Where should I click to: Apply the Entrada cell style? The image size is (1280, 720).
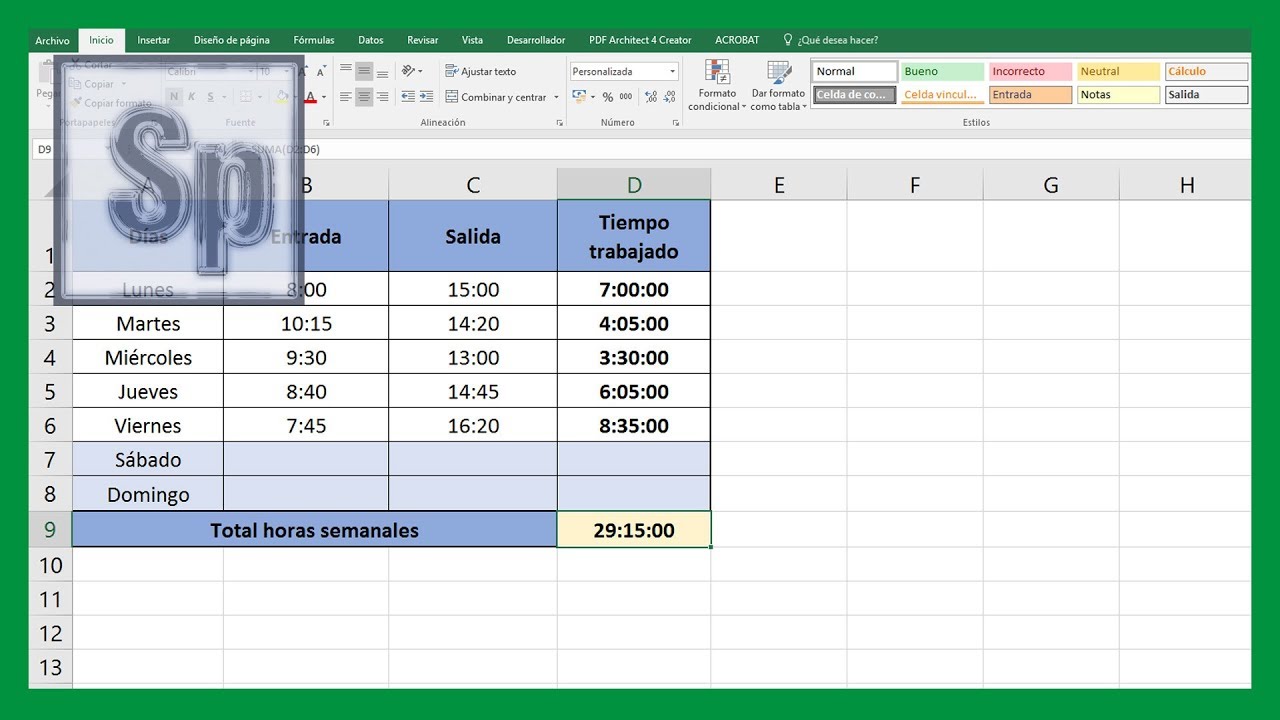pyautogui.click(x=1031, y=95)
